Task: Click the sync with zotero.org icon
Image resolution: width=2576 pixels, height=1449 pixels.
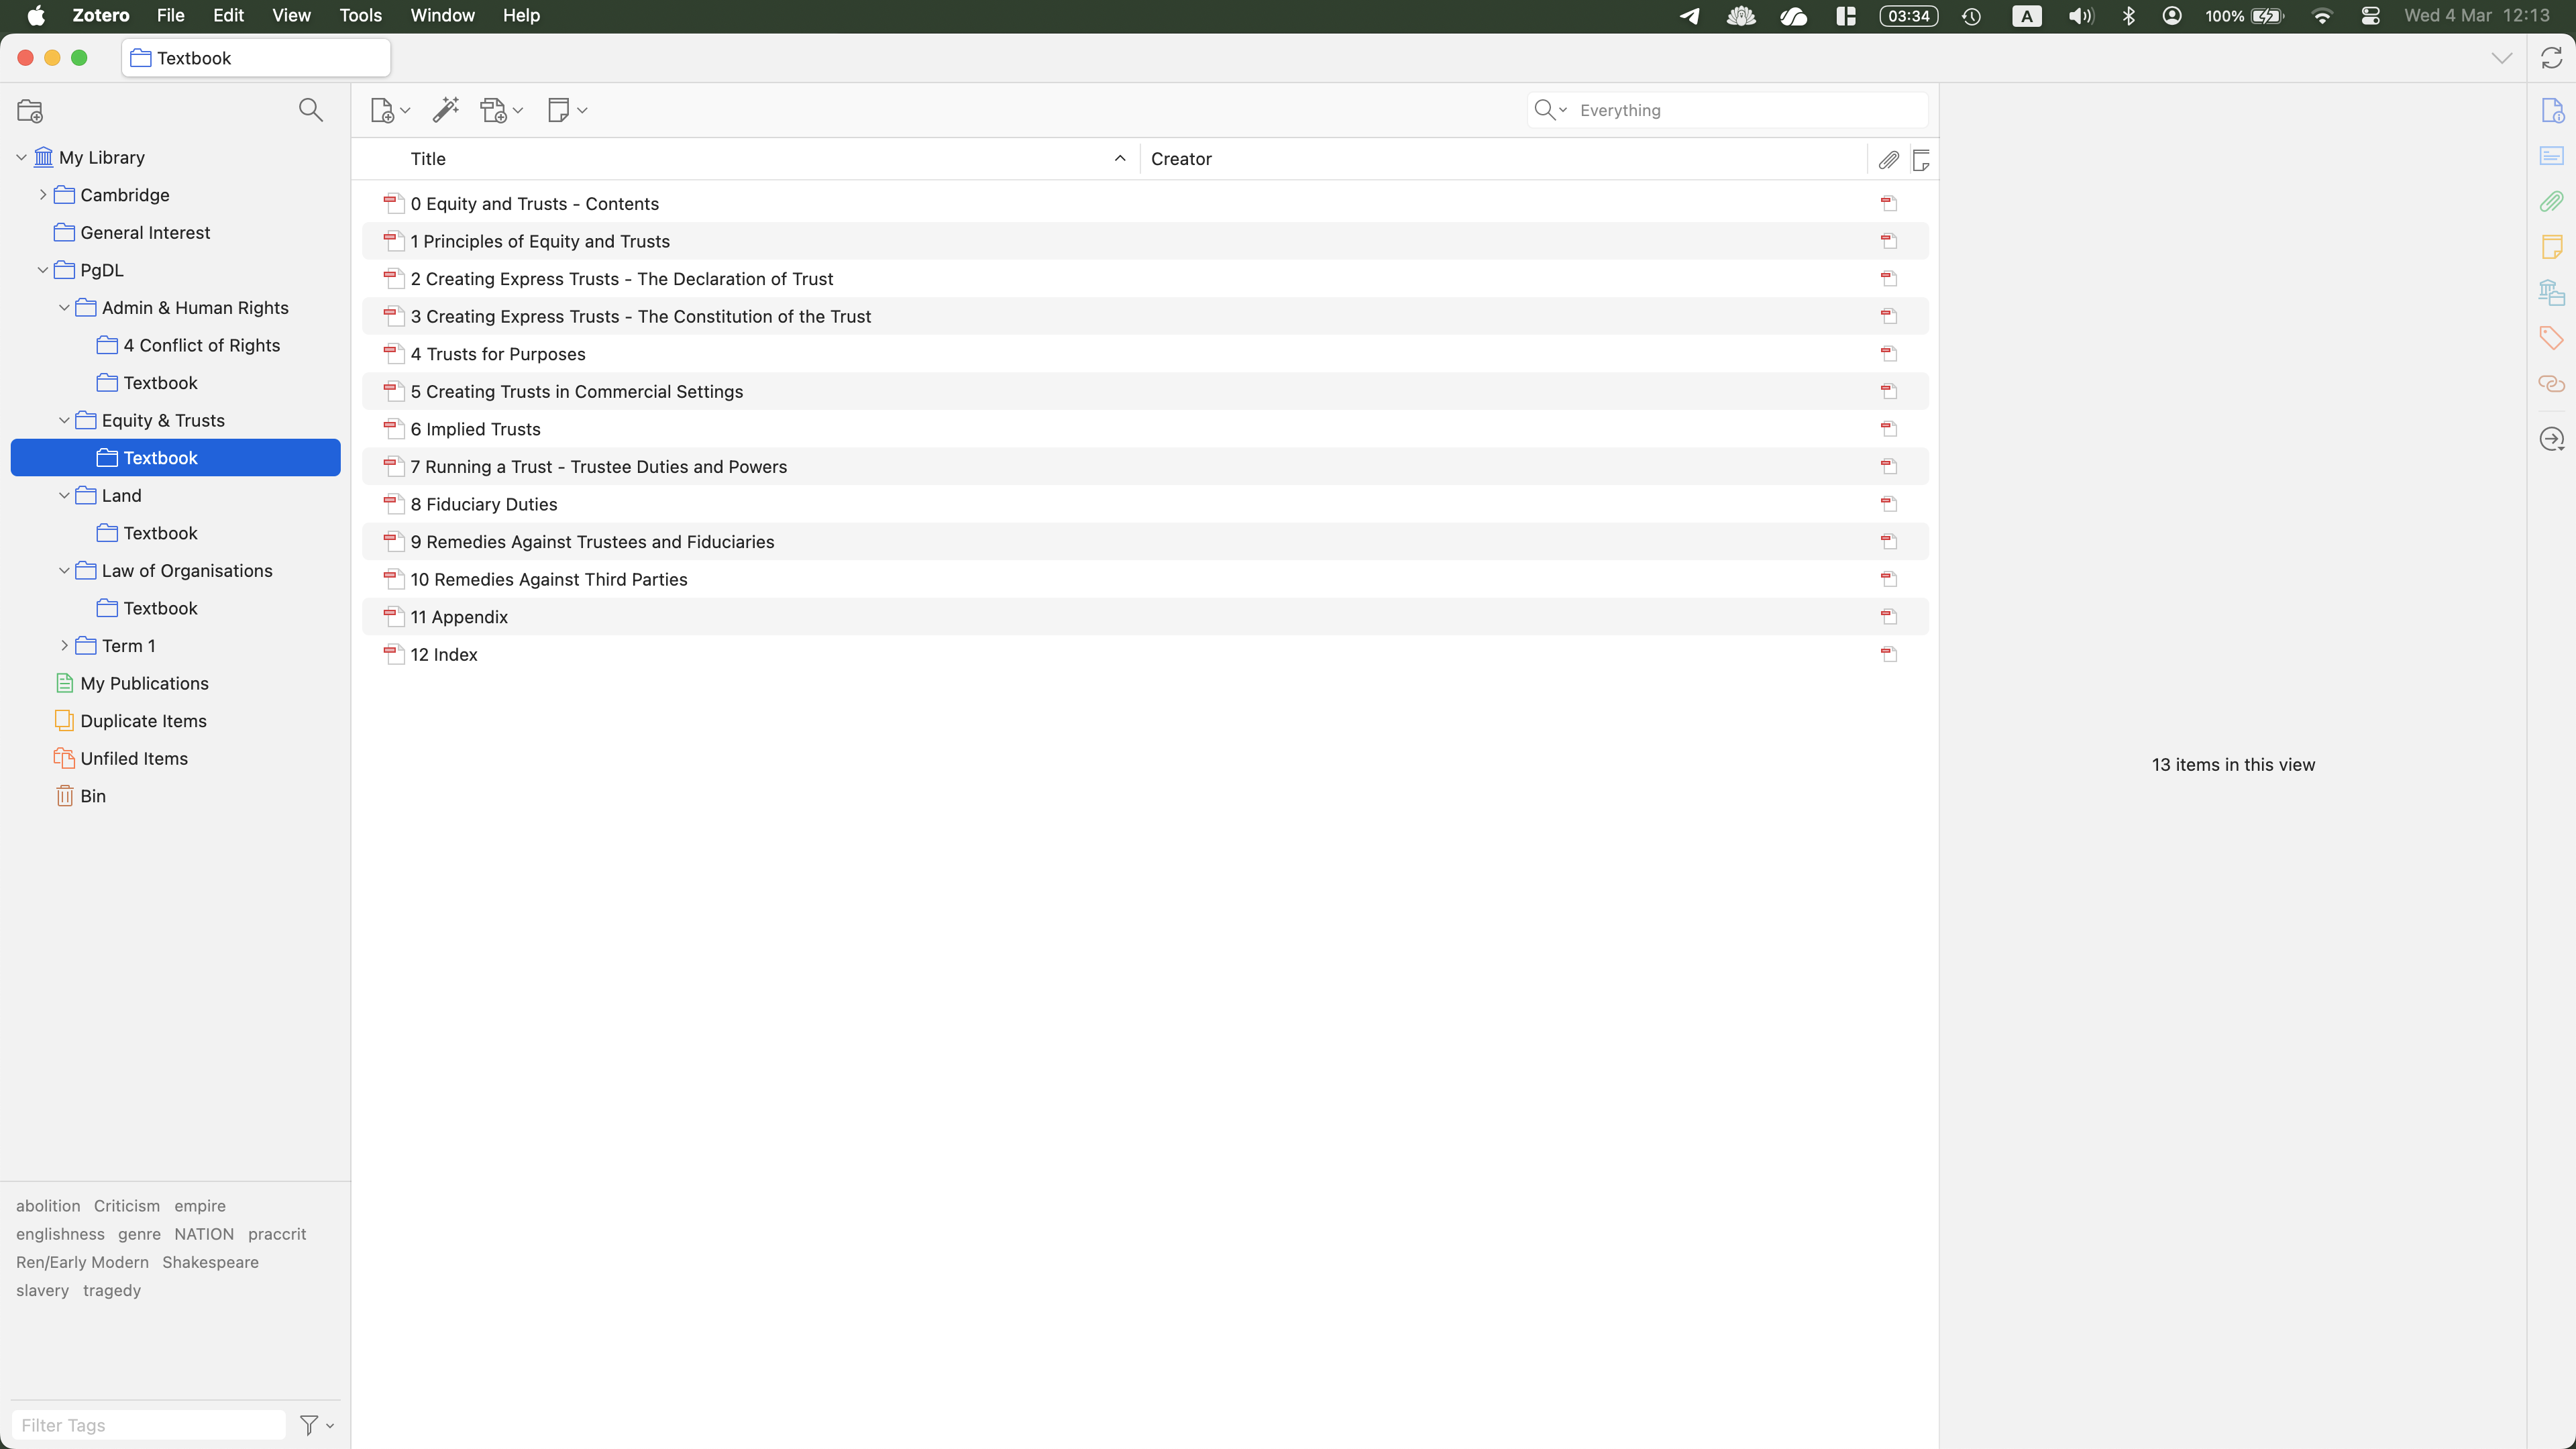Action: 2551,58
